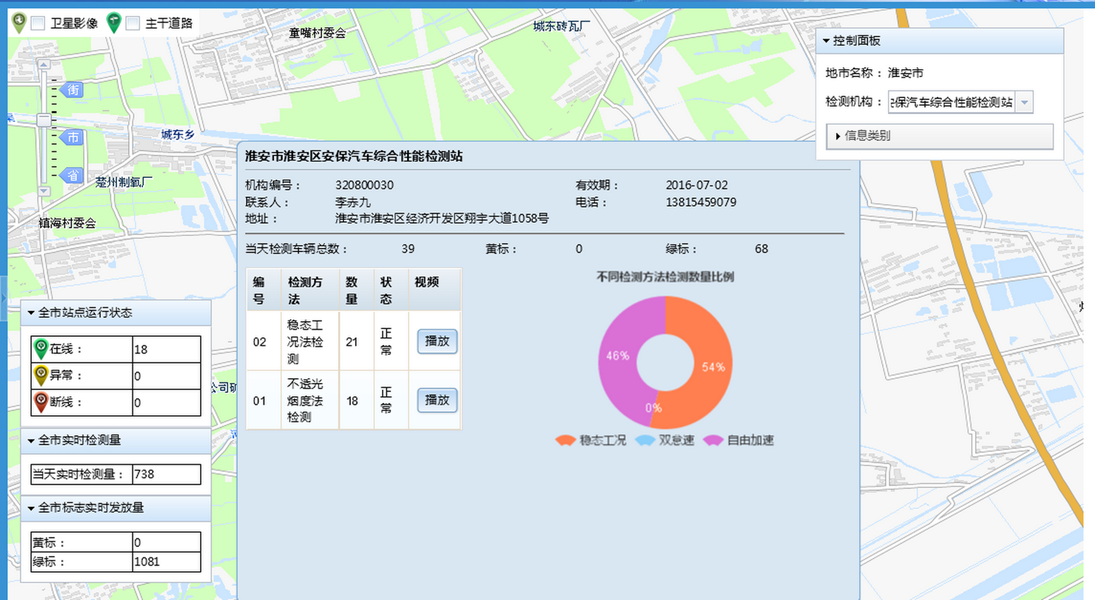The height and width of the screenshot is (600, 1095).
Task: Jump to province level with 省 marker
Action: pyautogui.click(x=72, y=175)
